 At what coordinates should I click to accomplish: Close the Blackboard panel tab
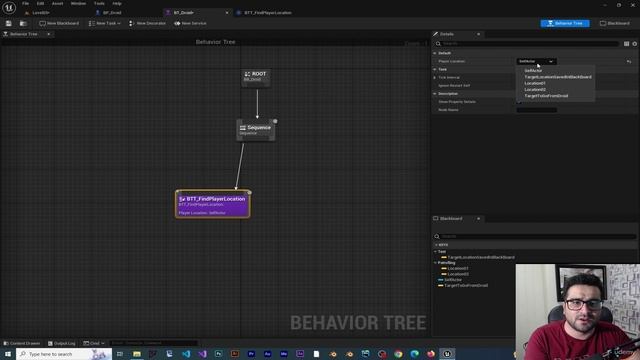(478, 219)
